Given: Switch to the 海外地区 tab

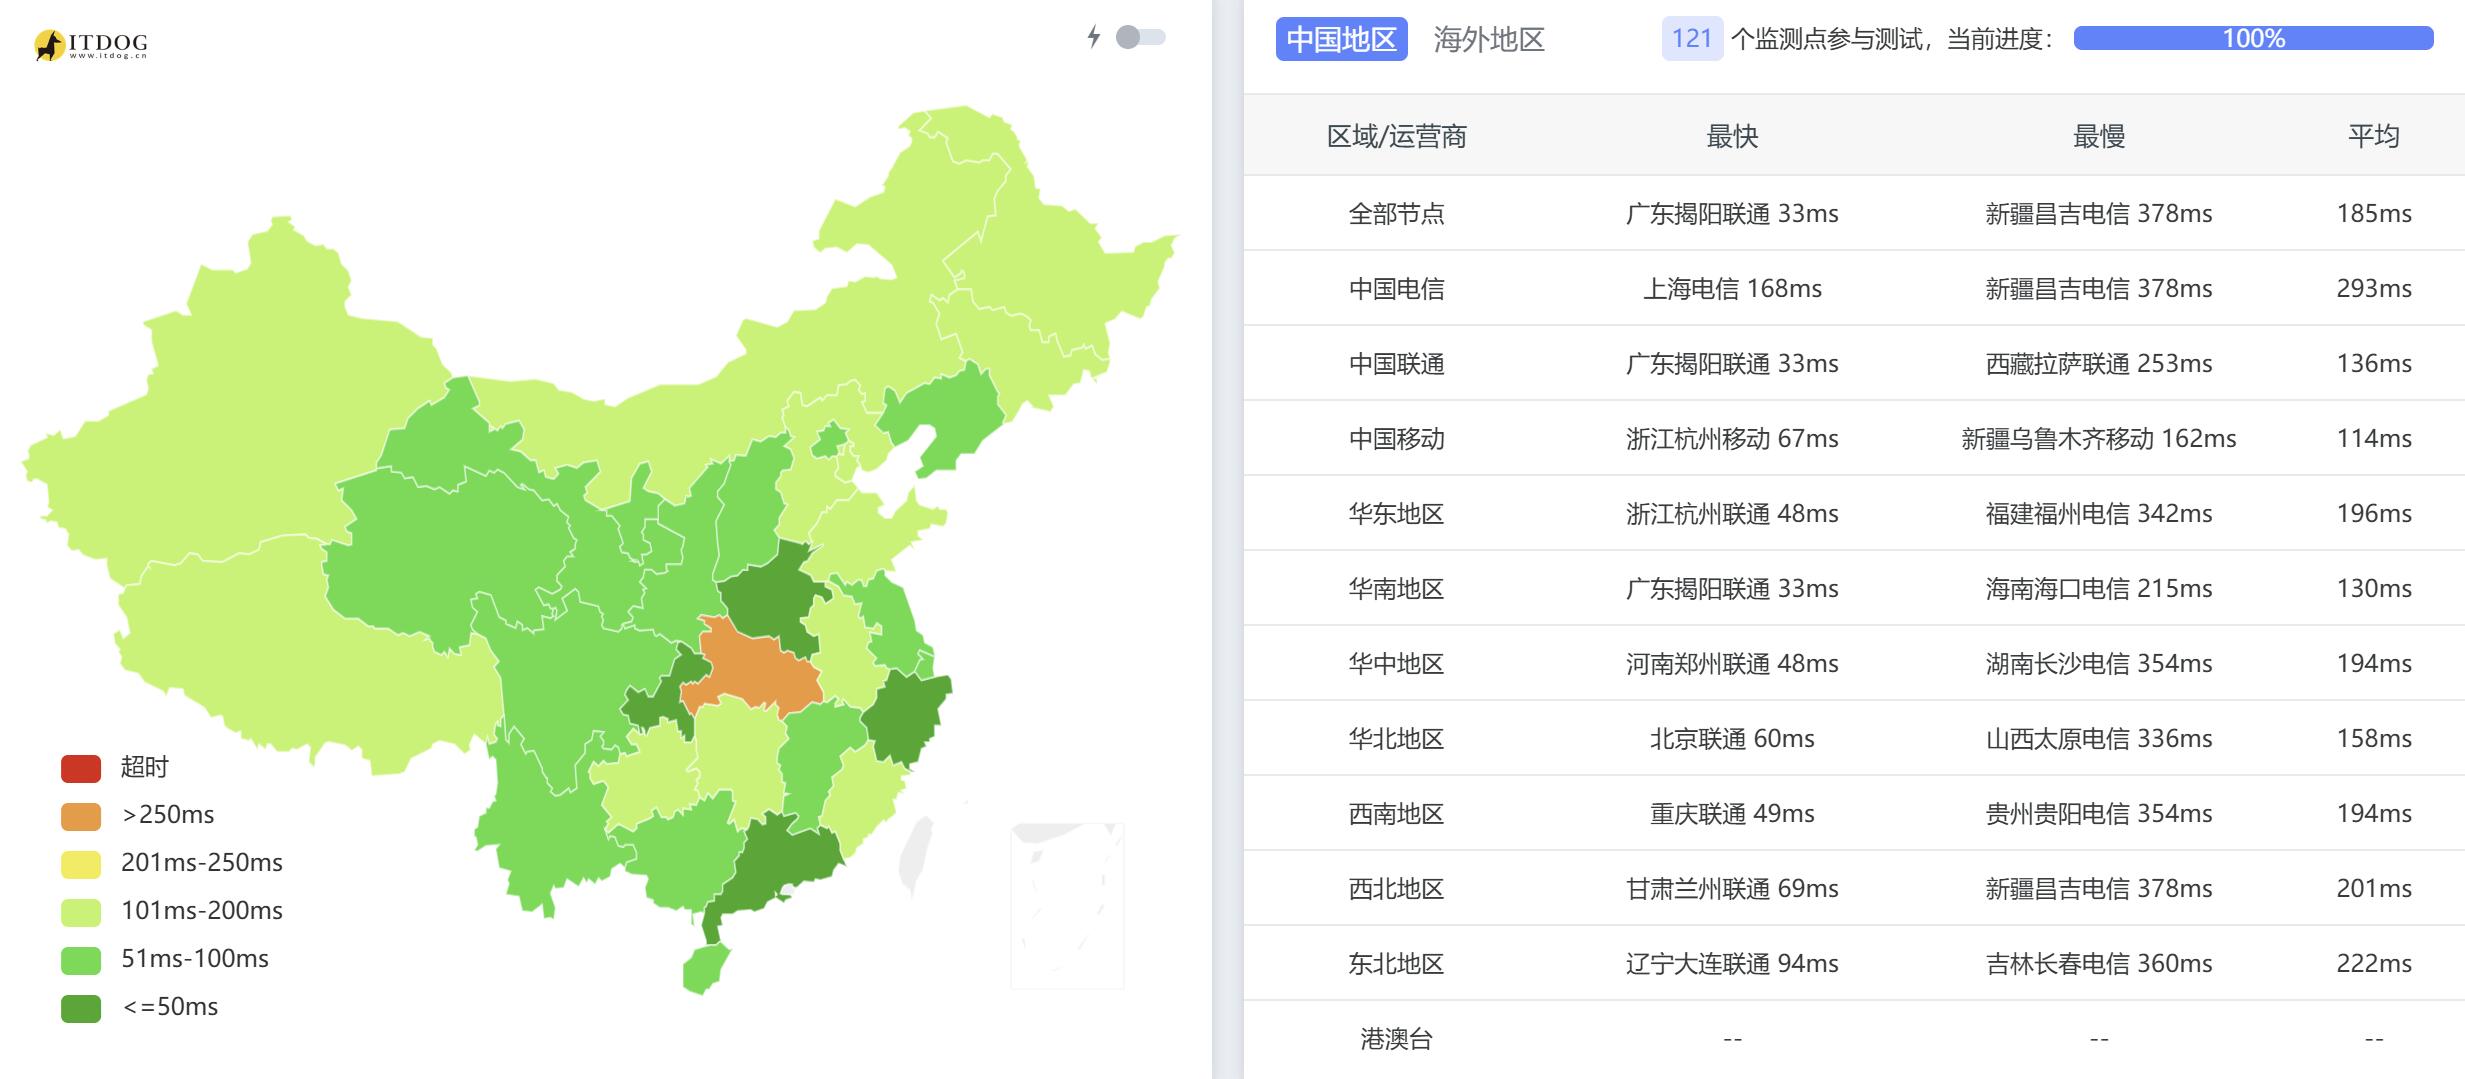Looking at the screenshot, I should pyautogui.click(x=1489, y=39).
